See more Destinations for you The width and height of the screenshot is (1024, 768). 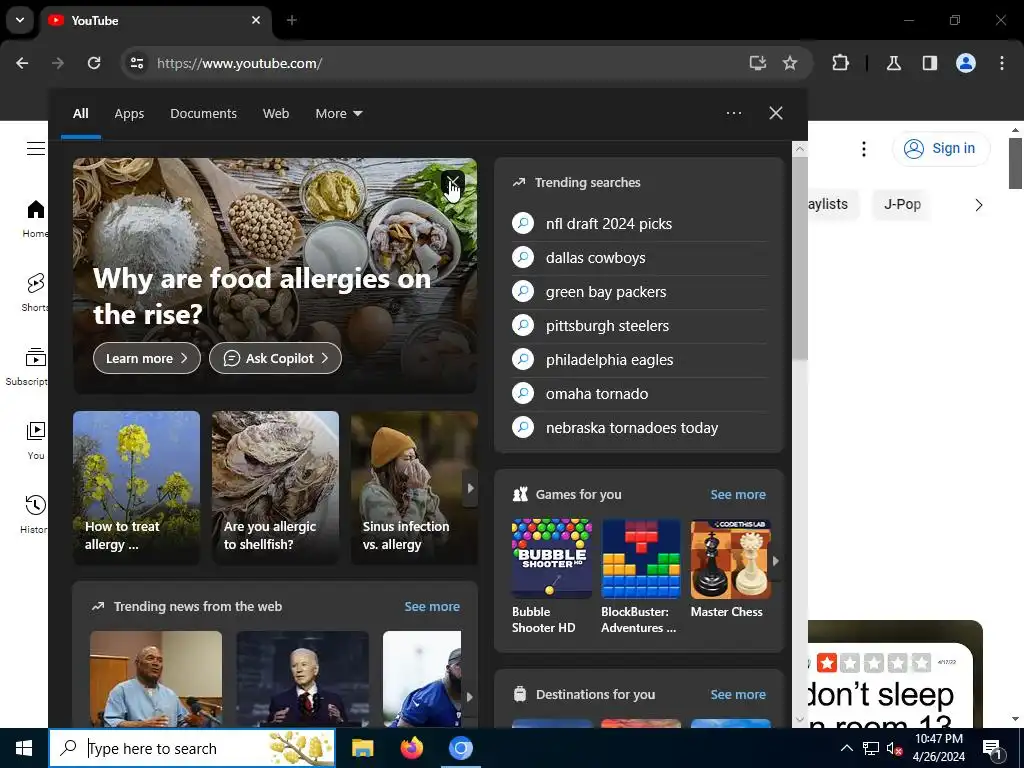coord(738,695)
